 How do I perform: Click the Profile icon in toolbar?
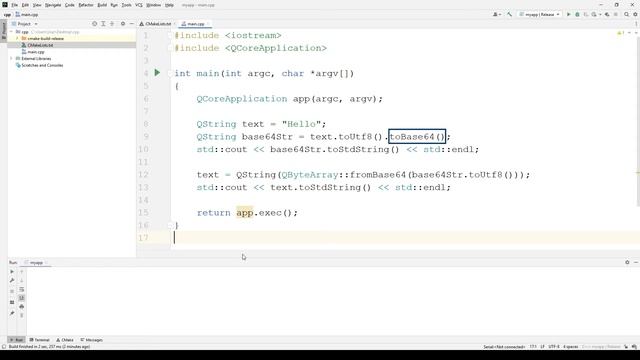(595, 15)
